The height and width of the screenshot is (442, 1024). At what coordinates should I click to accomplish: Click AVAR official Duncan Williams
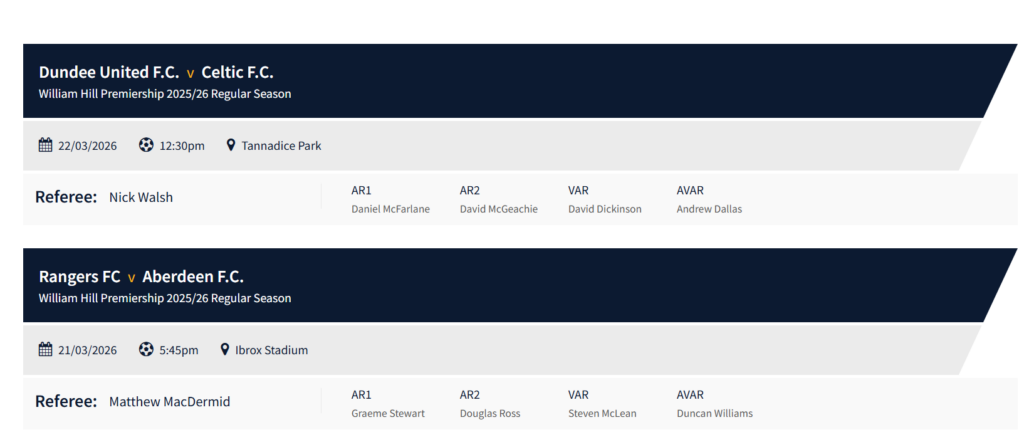[714, 413]
